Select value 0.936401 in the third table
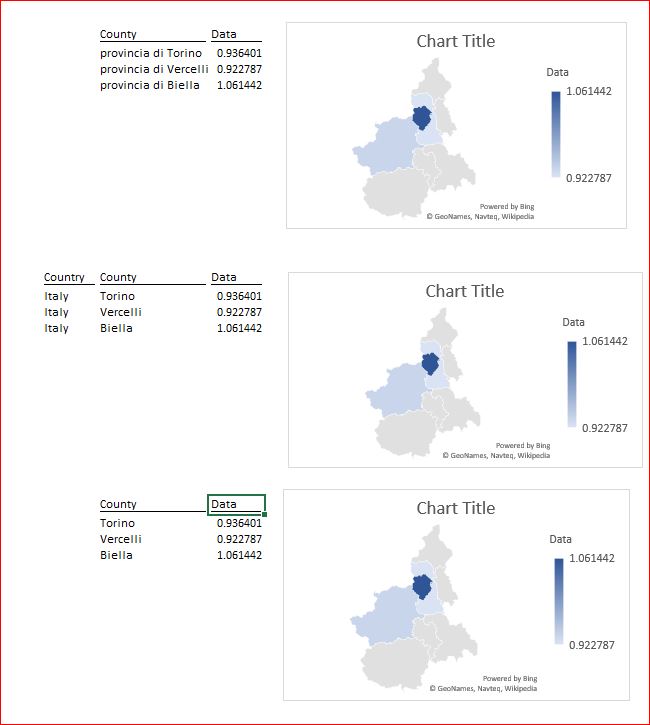650x725 pixels. [239, 523]
